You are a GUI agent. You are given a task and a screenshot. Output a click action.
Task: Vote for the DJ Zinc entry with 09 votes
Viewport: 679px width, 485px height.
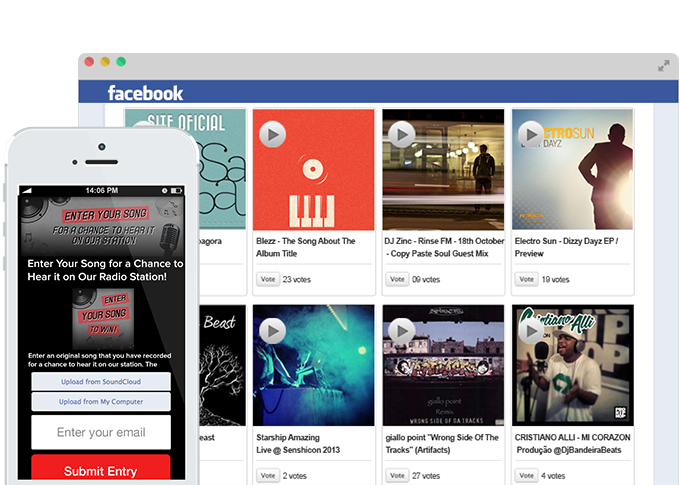point(397,279)
